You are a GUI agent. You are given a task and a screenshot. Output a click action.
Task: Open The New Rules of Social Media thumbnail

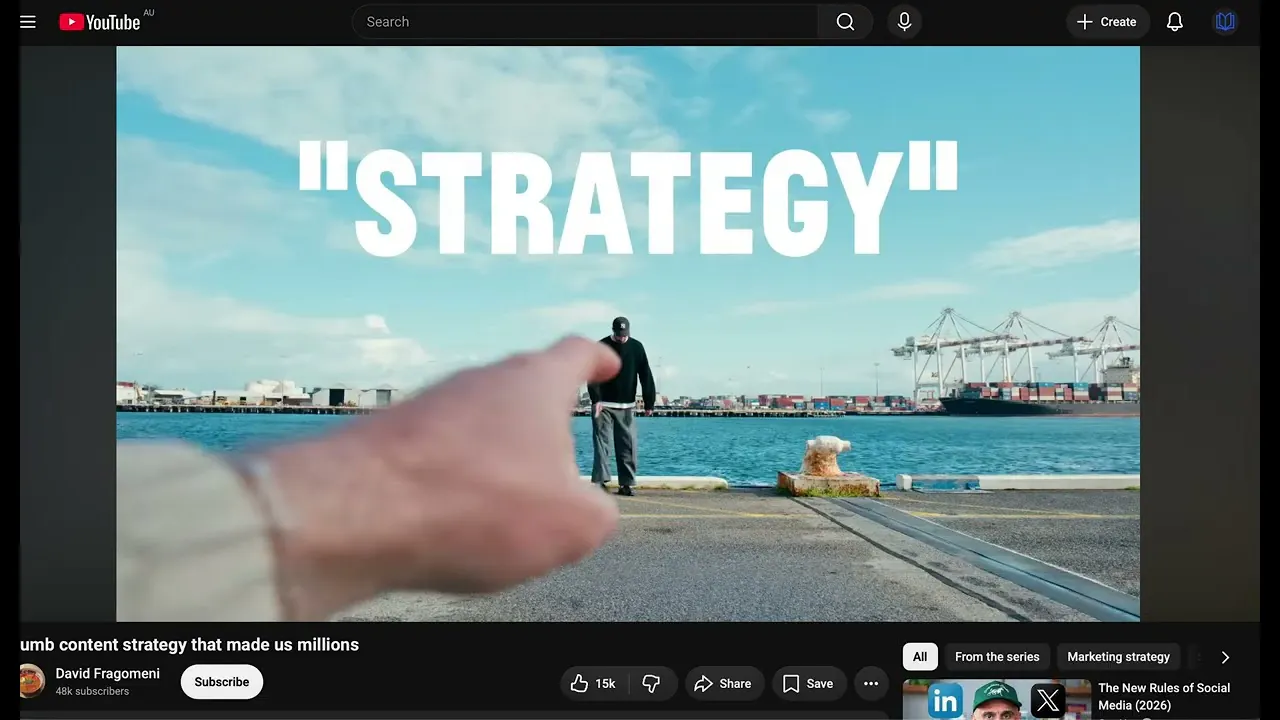coord(997,700)
